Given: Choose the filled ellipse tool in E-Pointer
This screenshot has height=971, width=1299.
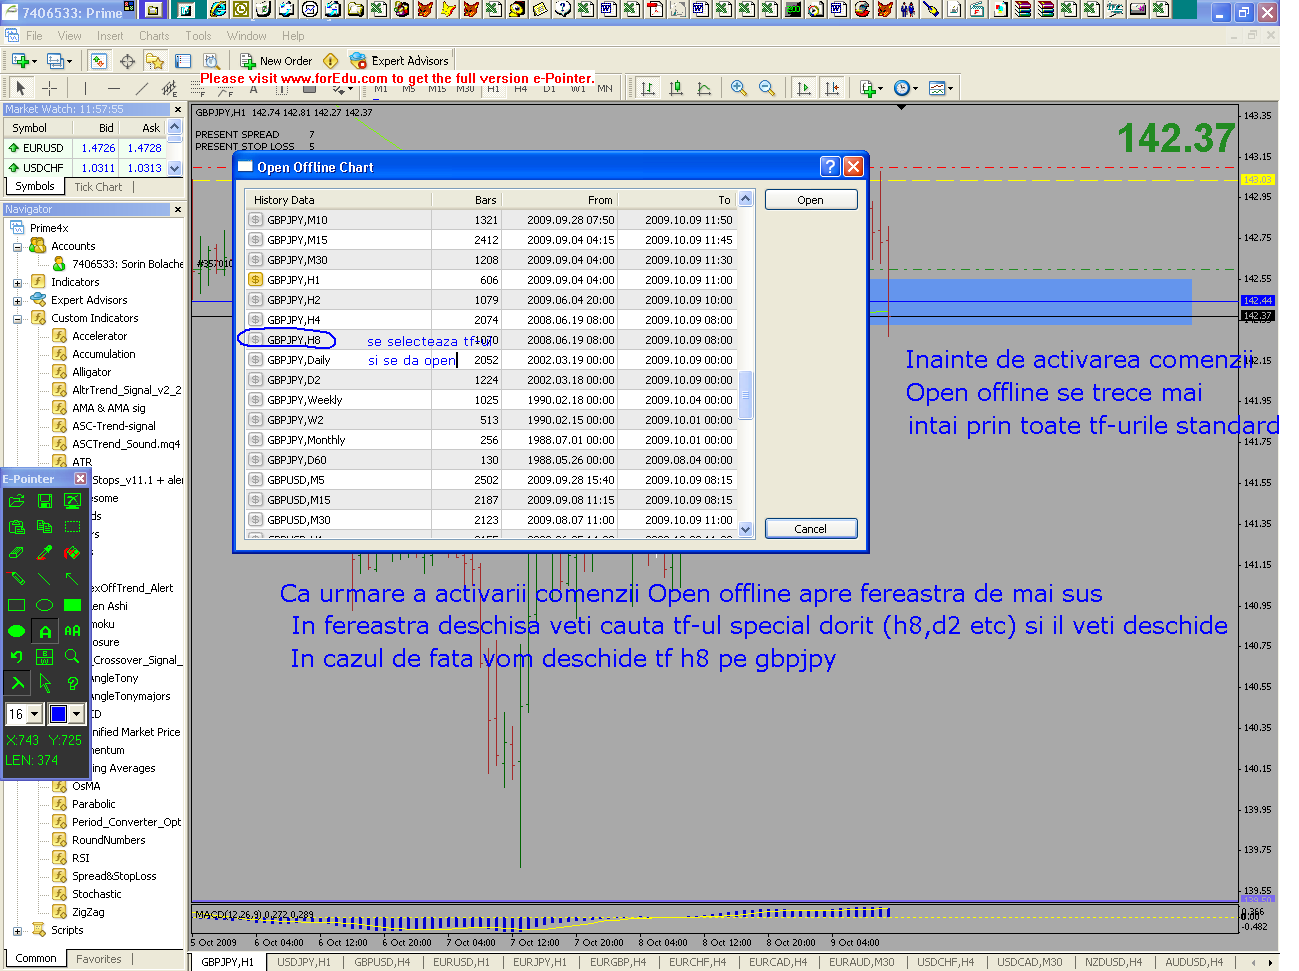Looking at the screenshot, I should tap(17, 631).
